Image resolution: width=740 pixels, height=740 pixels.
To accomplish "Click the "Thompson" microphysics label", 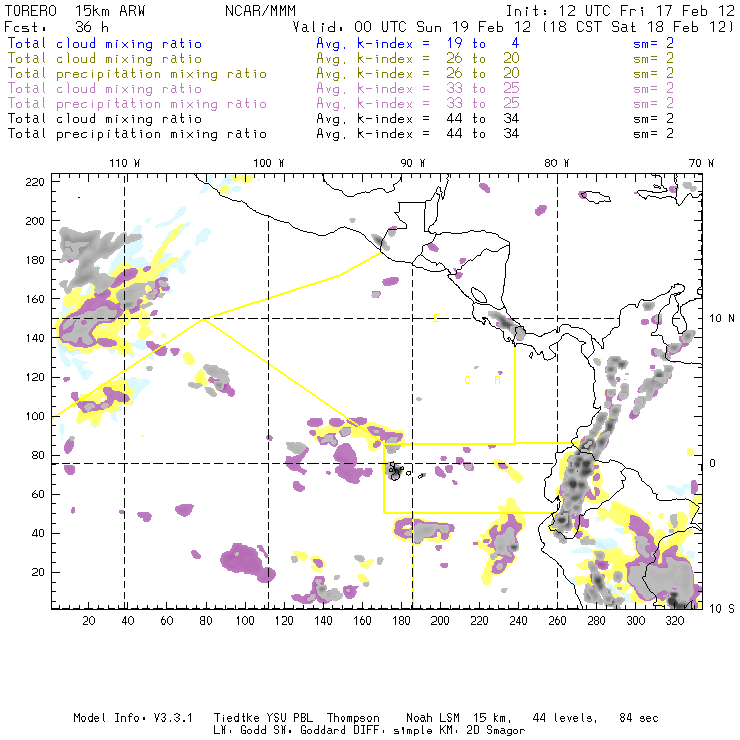I will pyautogui.click(x=353, y=718).
